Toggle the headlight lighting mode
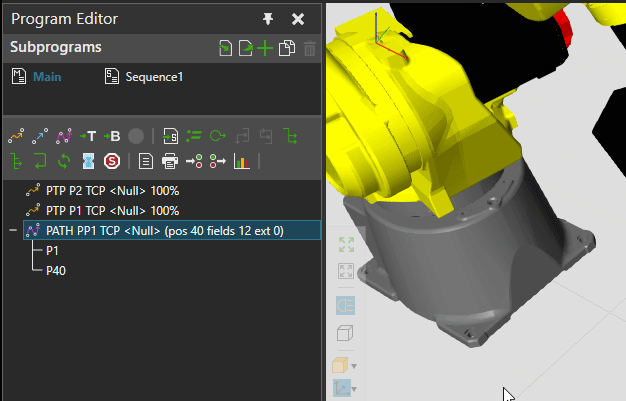This screenshot has height=401, width=626. tap(345, 306)
